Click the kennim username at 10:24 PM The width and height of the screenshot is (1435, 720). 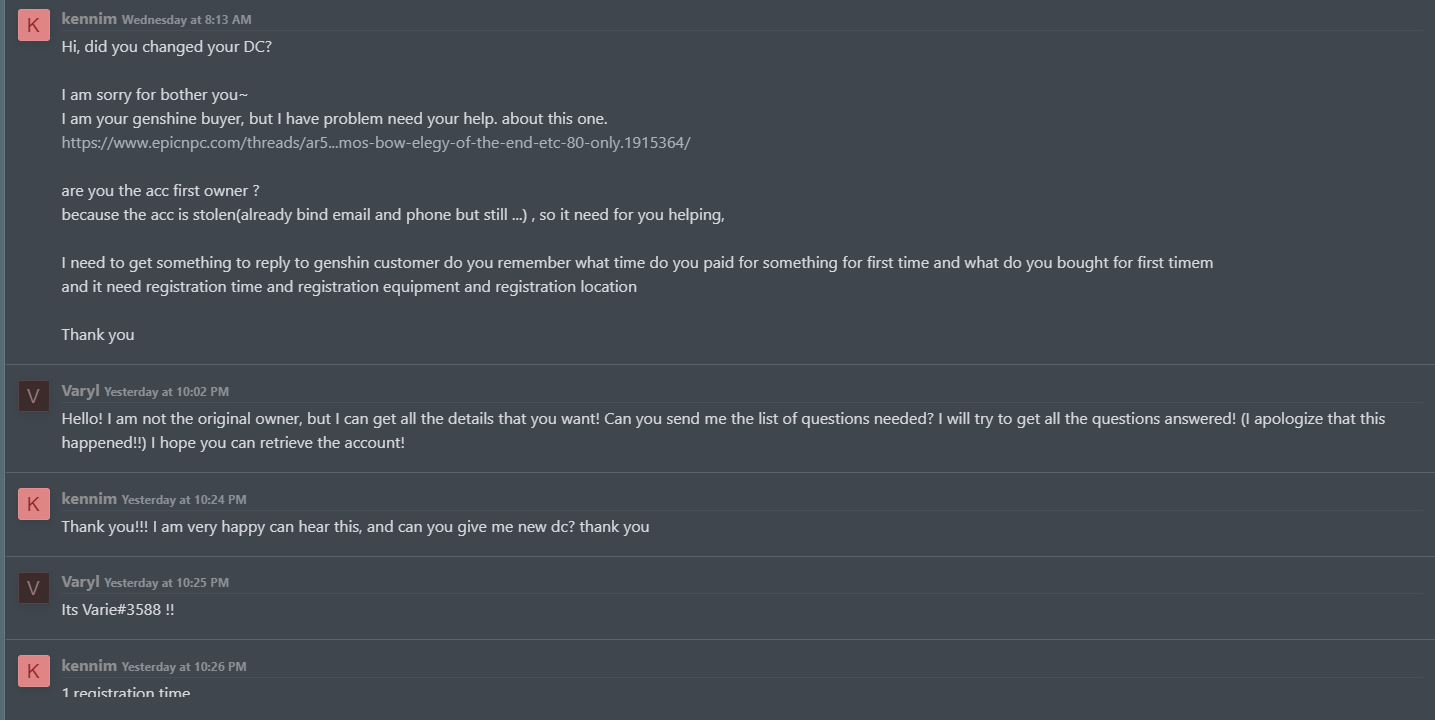(x=89, y=498)
